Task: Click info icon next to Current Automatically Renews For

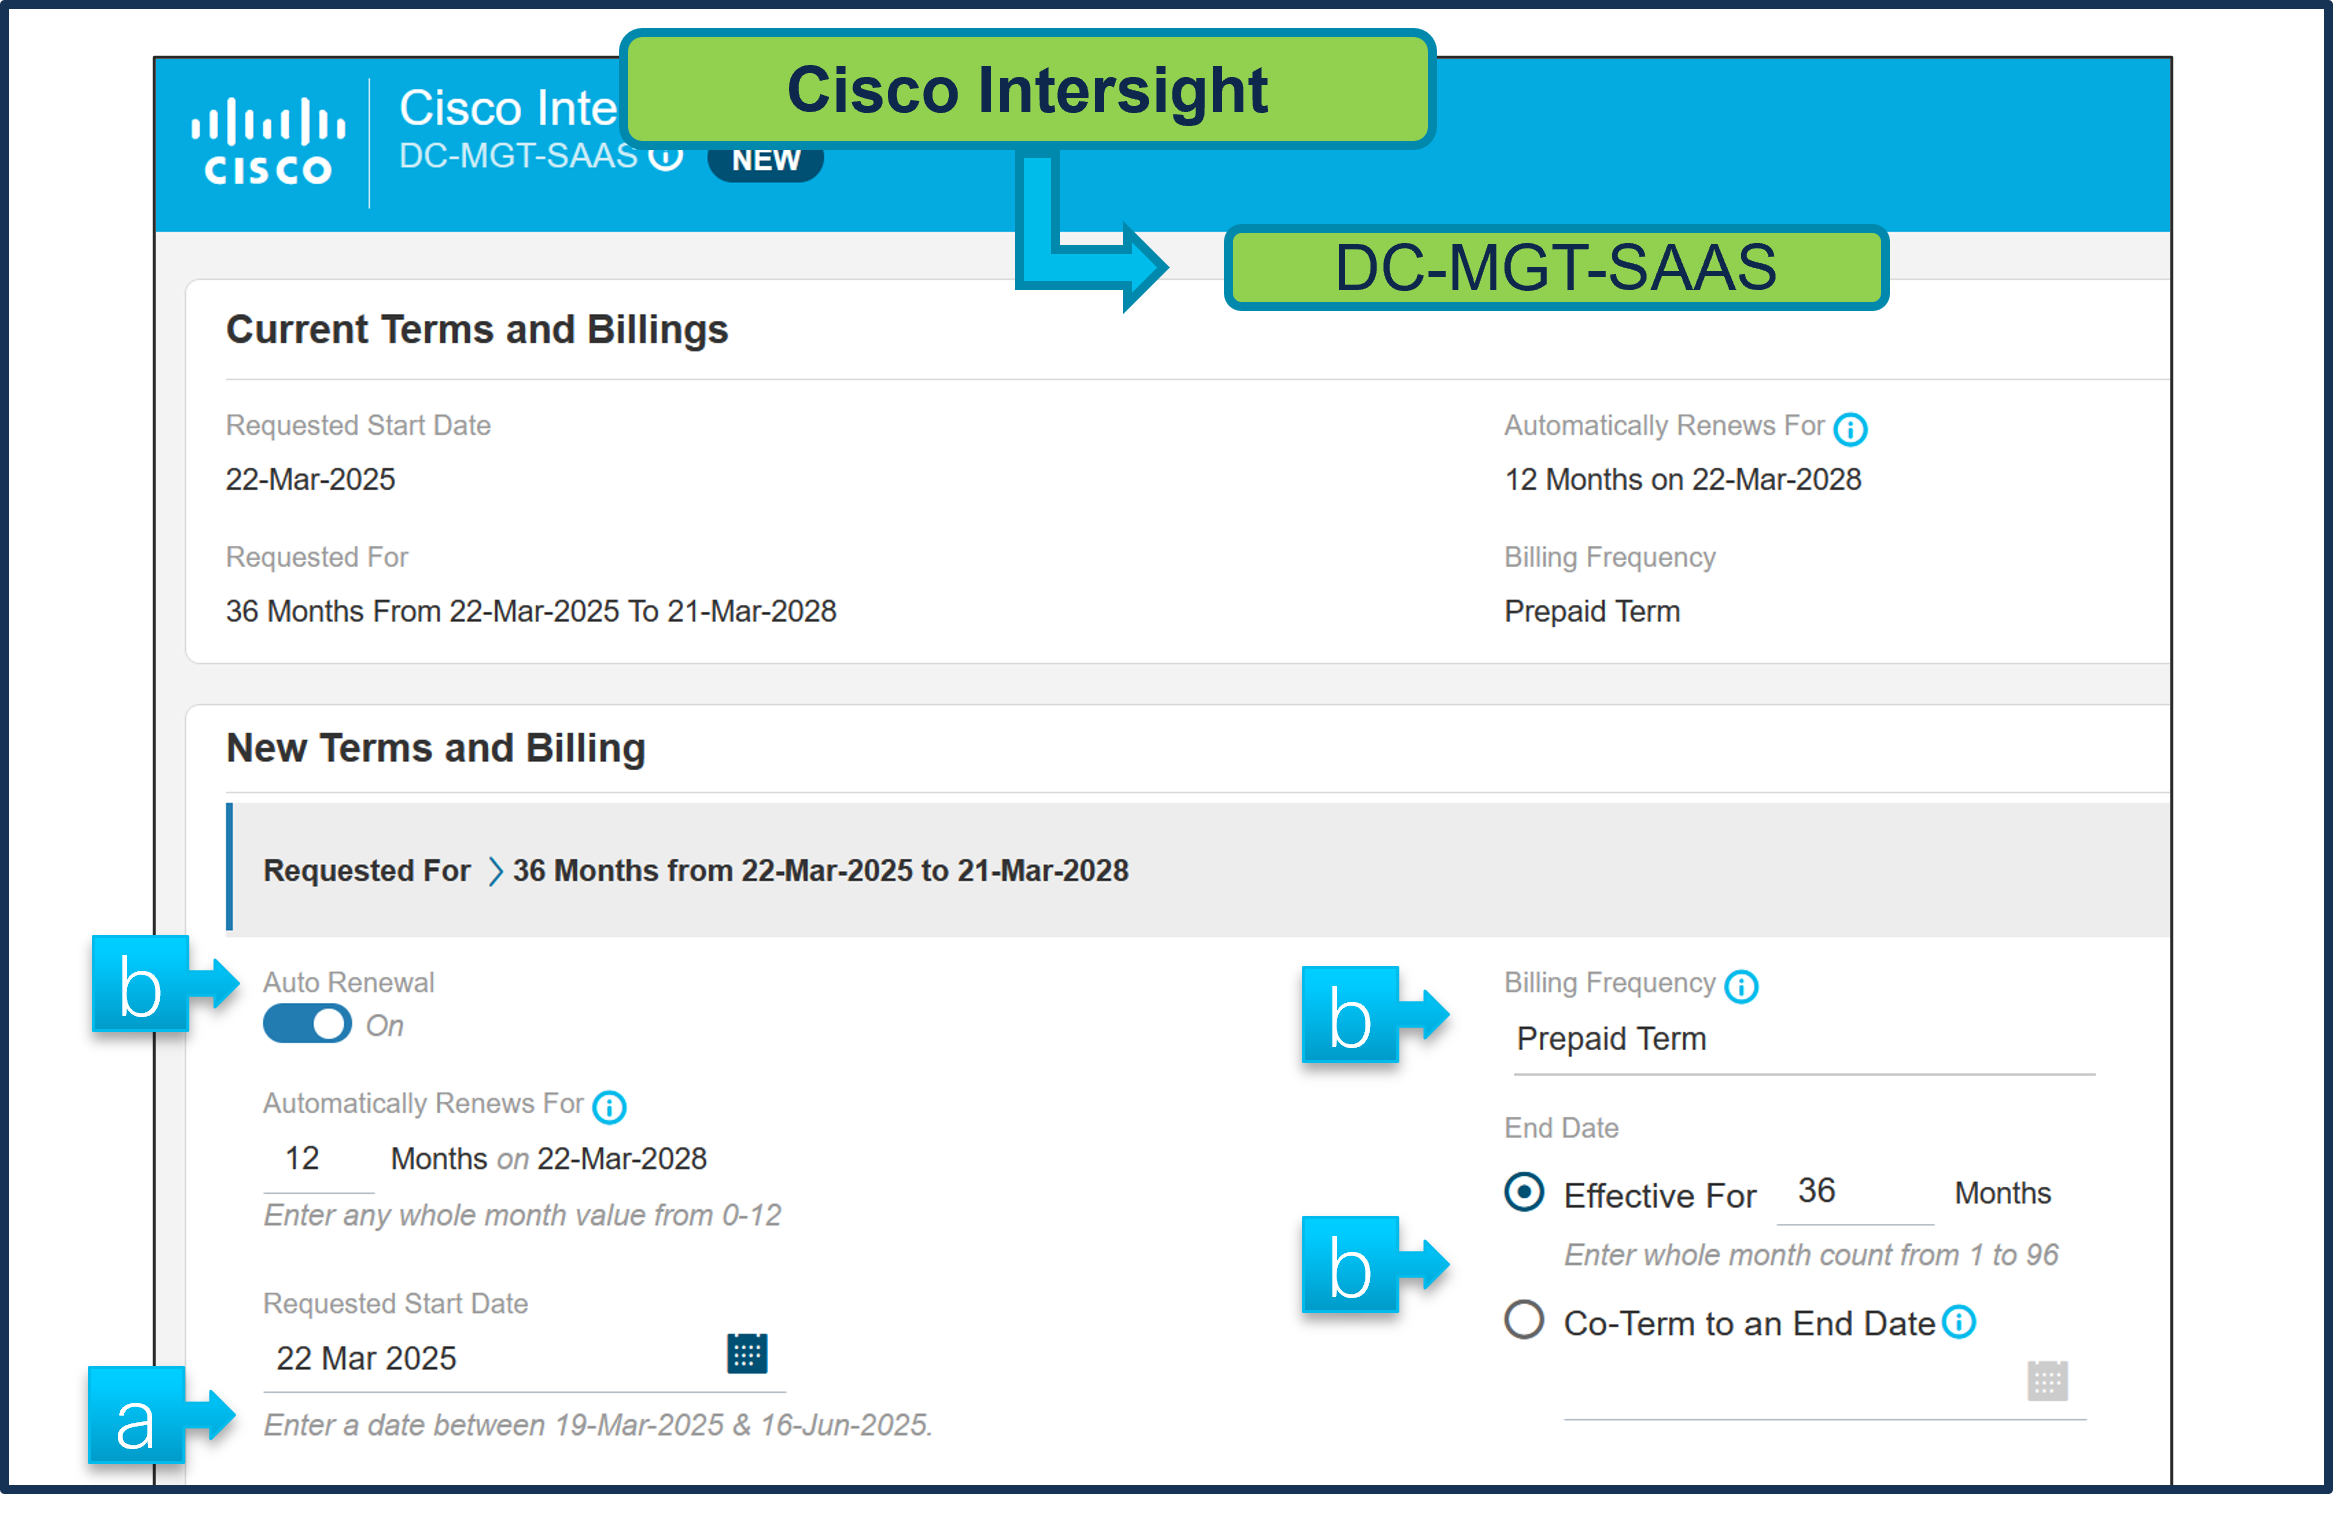Action: [1850, 429]
